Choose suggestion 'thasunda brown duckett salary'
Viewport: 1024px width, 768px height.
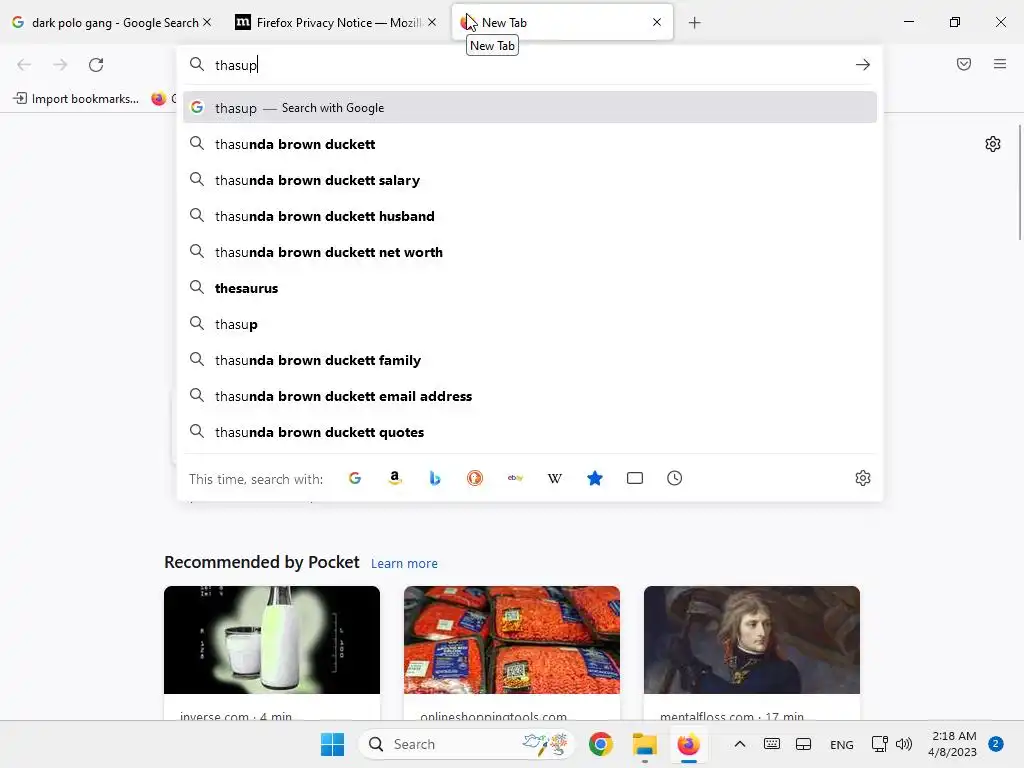tap(530, 180)
